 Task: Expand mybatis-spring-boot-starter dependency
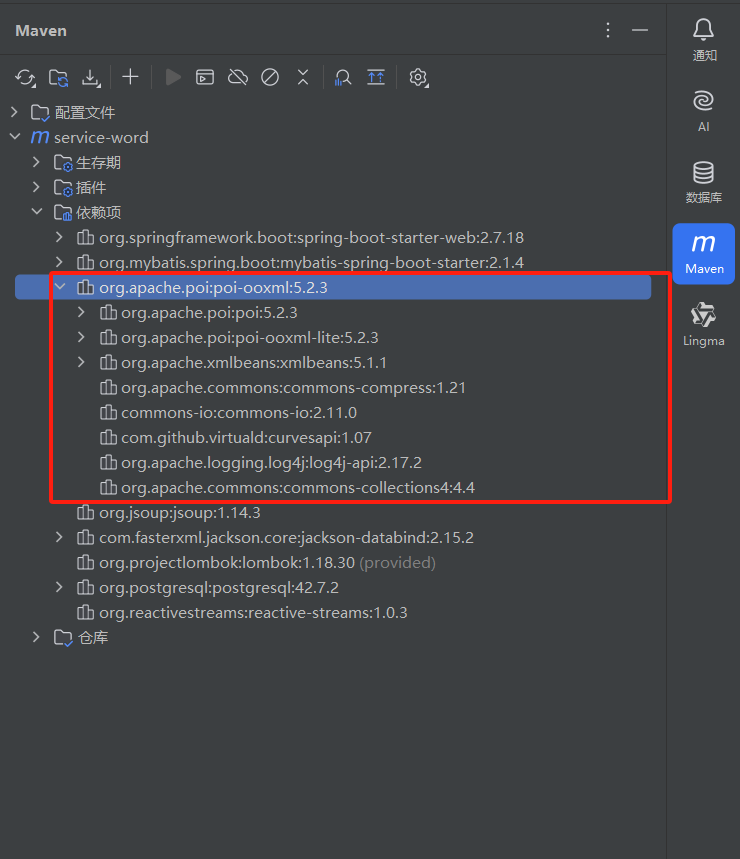point(59,262)
